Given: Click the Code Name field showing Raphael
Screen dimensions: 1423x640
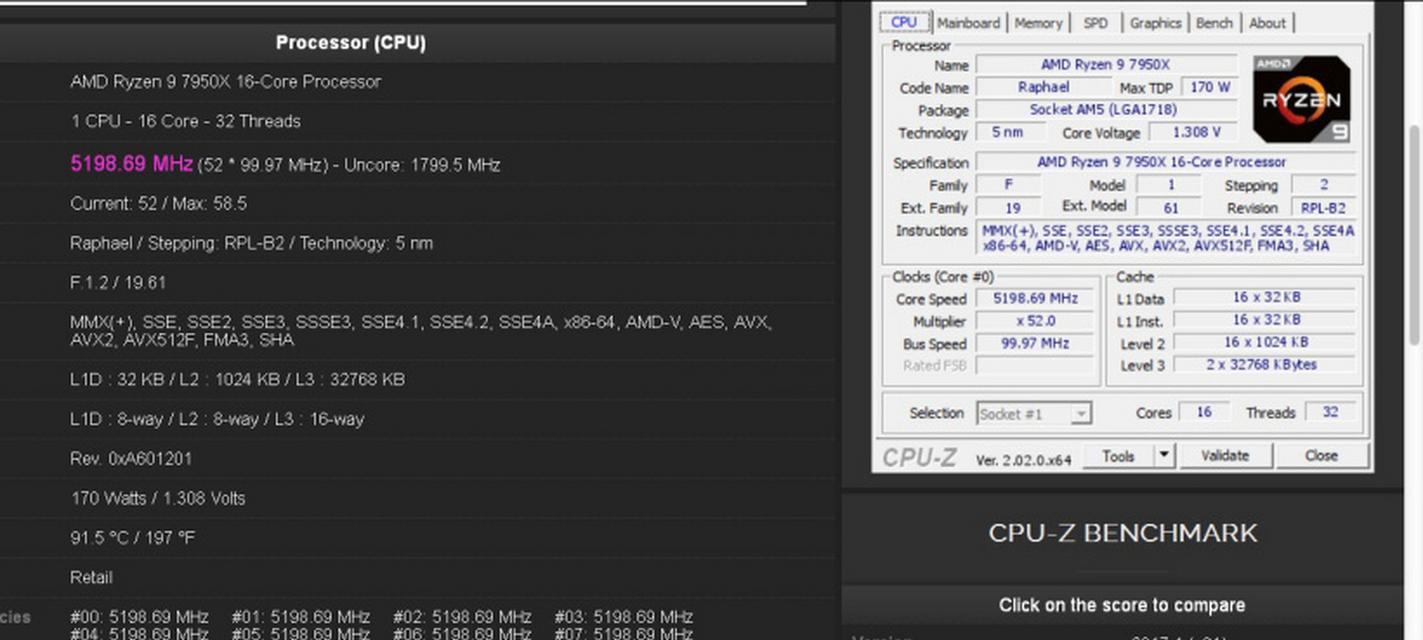Looking at the screenshot, I should pos(1043,87).
